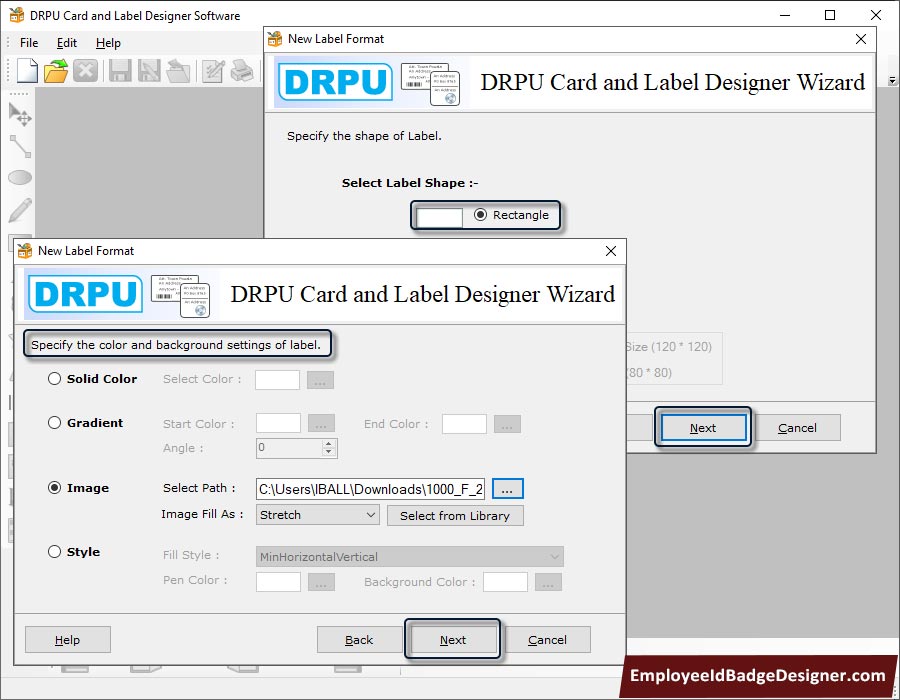Click the Angle value field
The width and height of the screenshot is (900, 700).
click(289, 448)
